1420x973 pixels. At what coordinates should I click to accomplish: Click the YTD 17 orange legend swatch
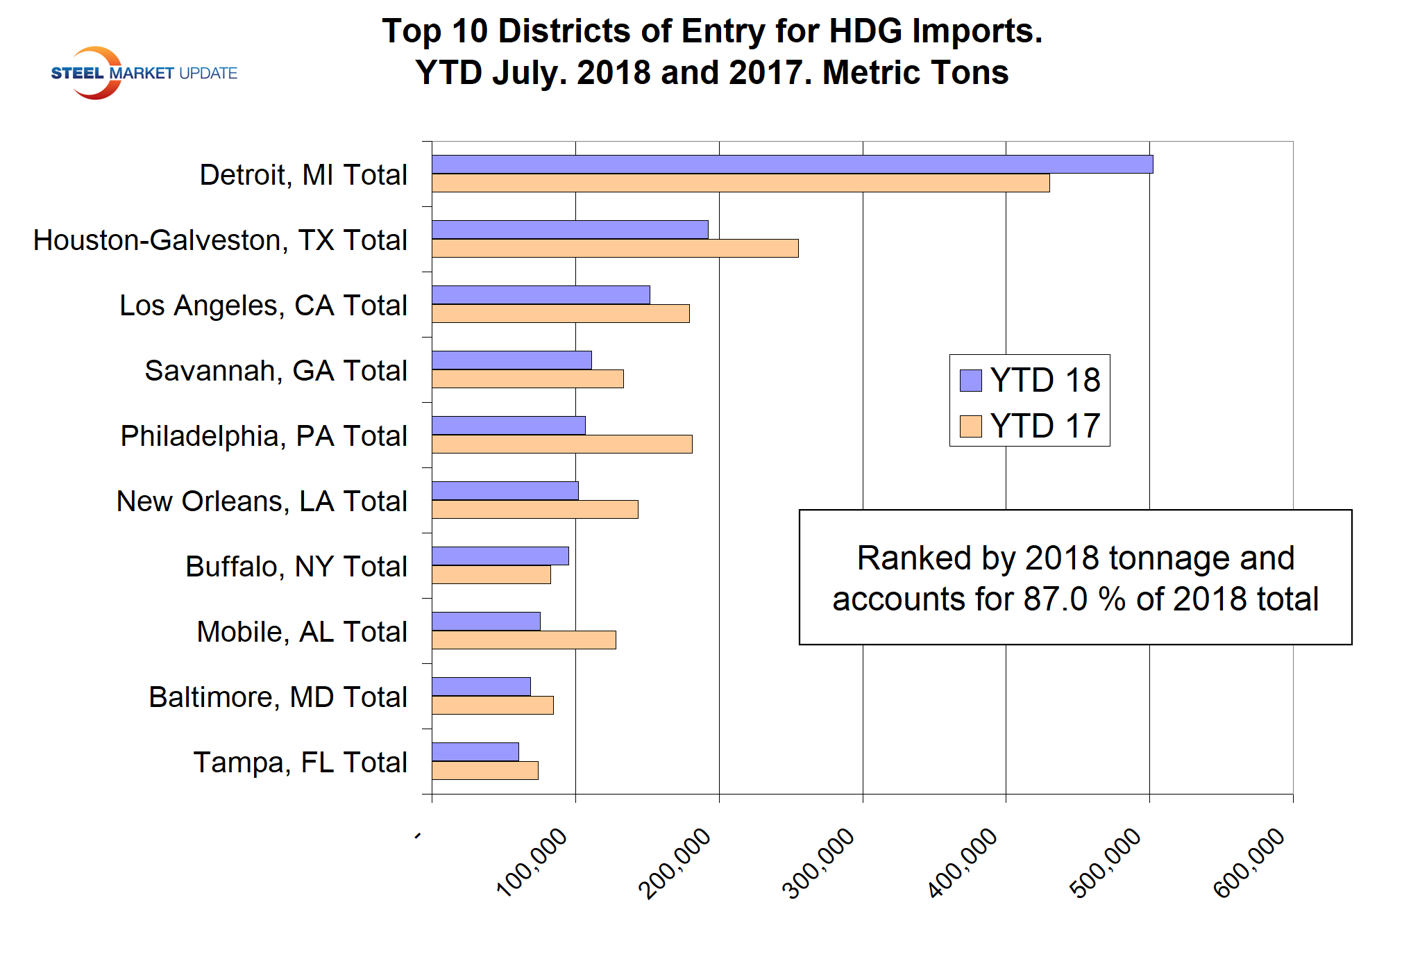point(970,427)
